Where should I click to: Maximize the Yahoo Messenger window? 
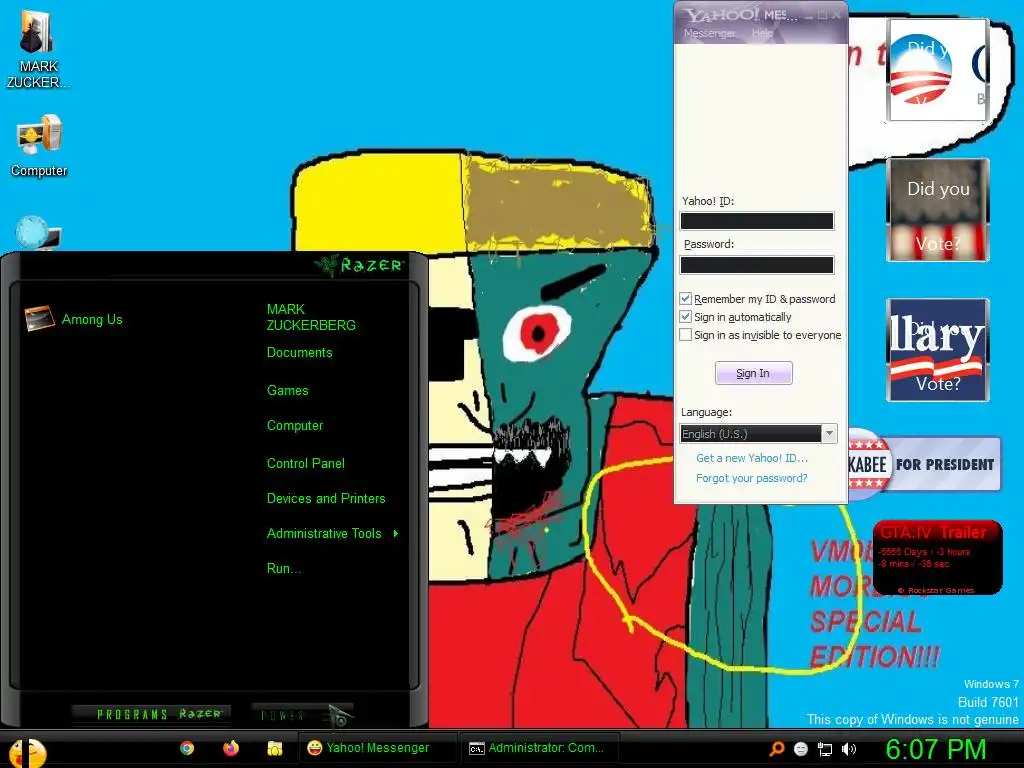click(x=823, y=16)
